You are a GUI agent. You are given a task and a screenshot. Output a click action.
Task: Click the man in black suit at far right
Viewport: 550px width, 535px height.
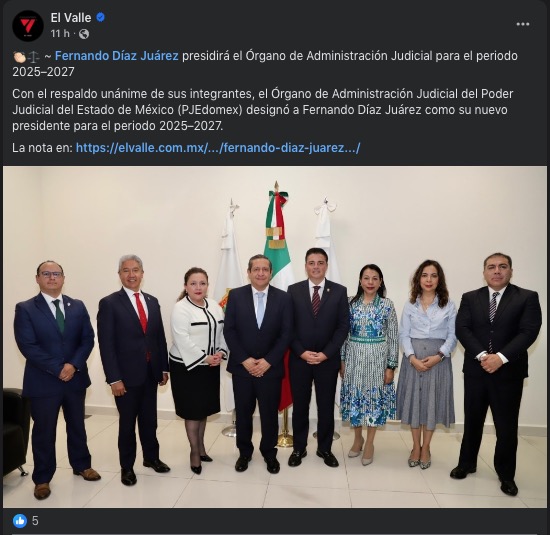(x=497, y=373)
